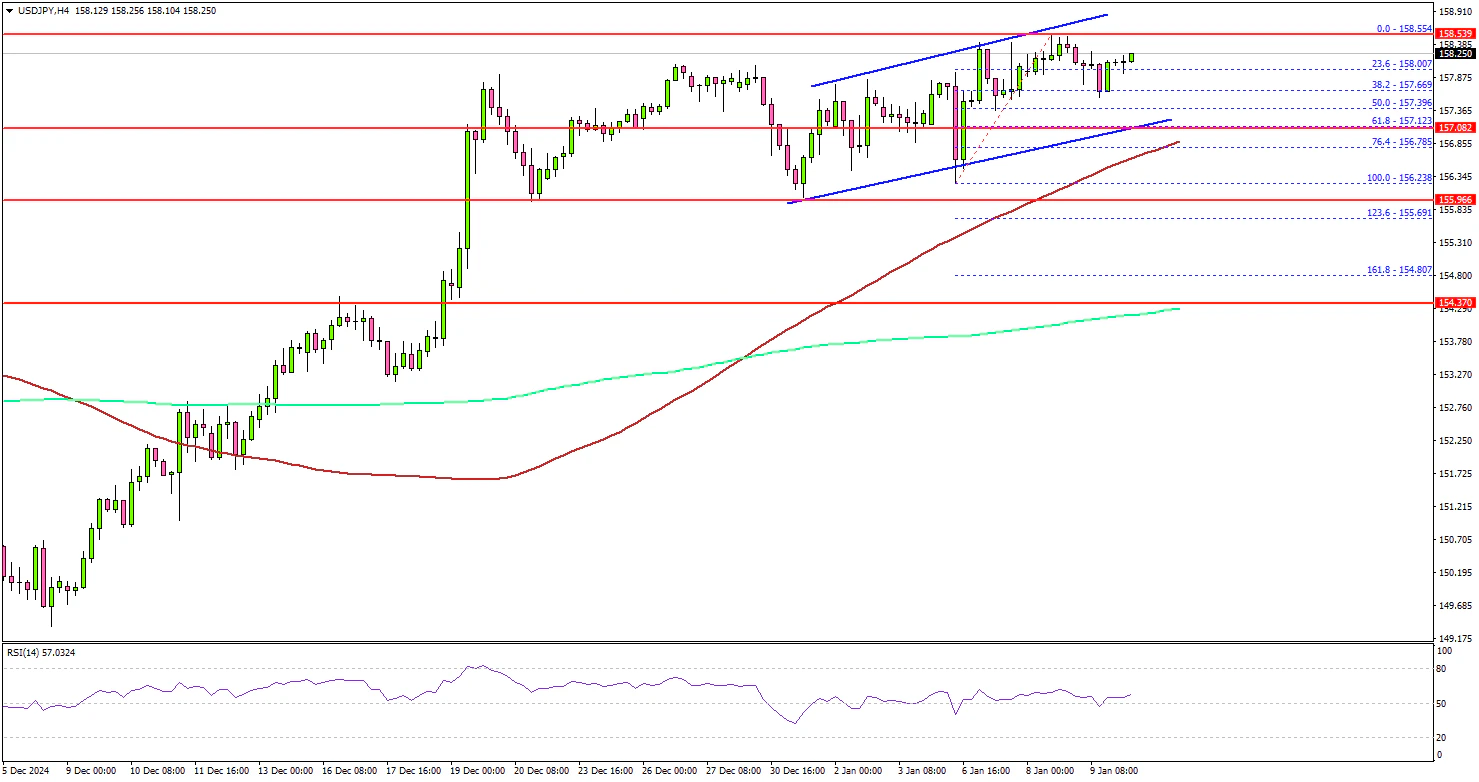
Task: Select the red 154.370 price level label
Action: 1453,302
